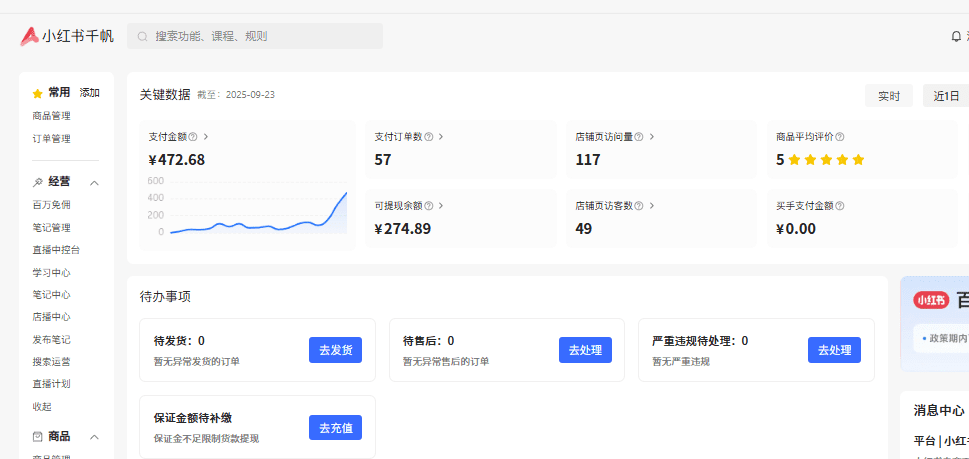Image resolution: width=969 pixels, height=459 pixels.
Task: Click the notification bell icon
Action: point(956,36)
